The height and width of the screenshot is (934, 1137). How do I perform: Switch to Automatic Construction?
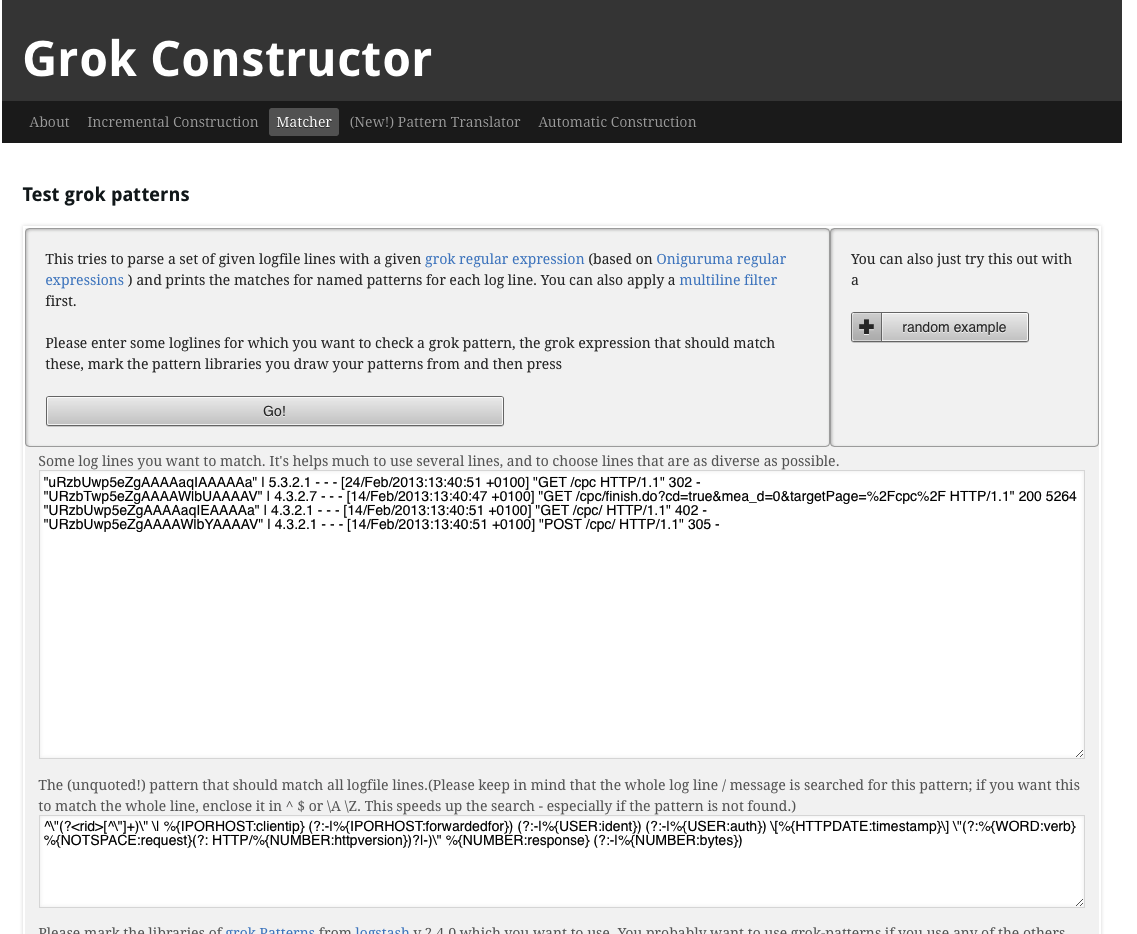click(x=617, y=122)
